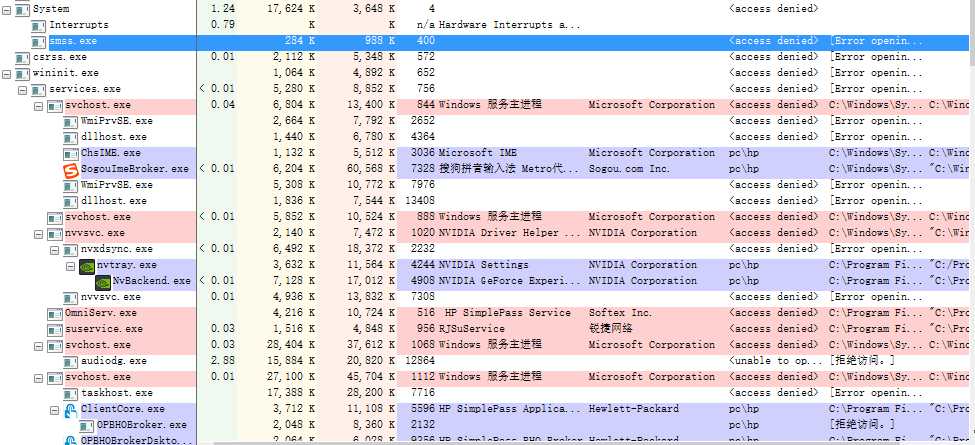Viewport: 975px width, 445px height.
Task: Click the Chinese Sogou Pinyin description cell
Action: point(509,169)
